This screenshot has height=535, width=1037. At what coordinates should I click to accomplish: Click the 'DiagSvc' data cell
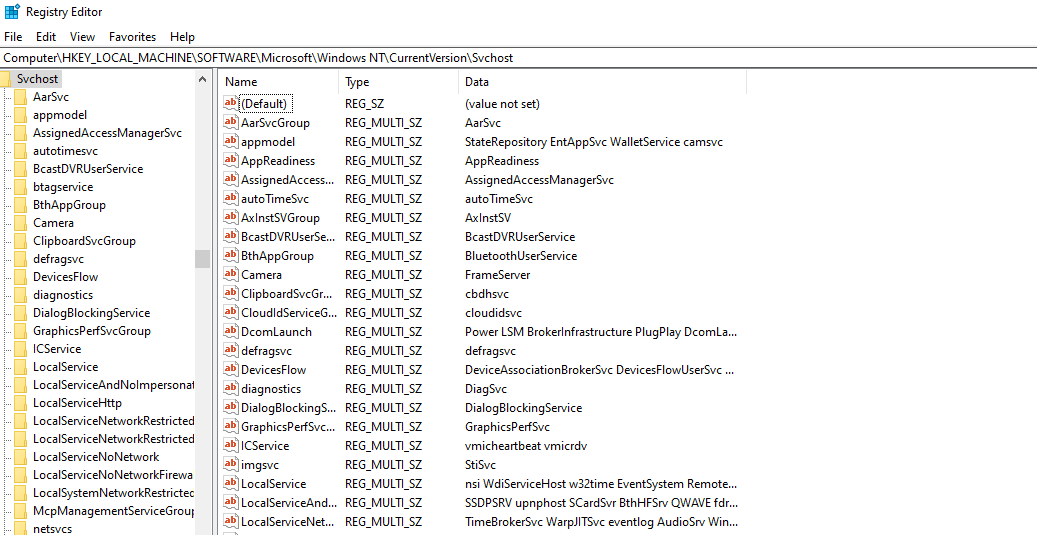point(486,389)
